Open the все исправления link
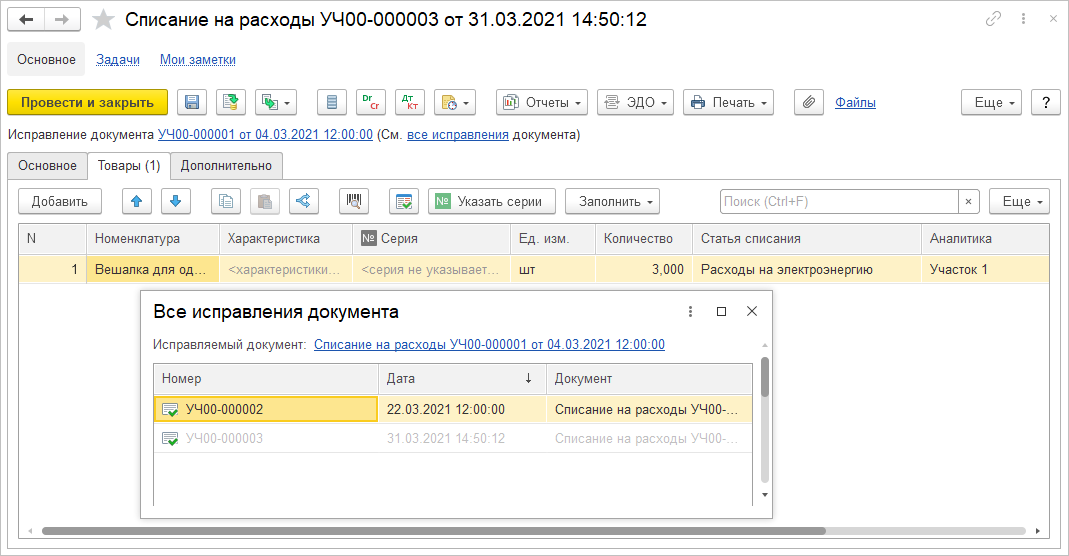1069x556 pixels. 457,135
